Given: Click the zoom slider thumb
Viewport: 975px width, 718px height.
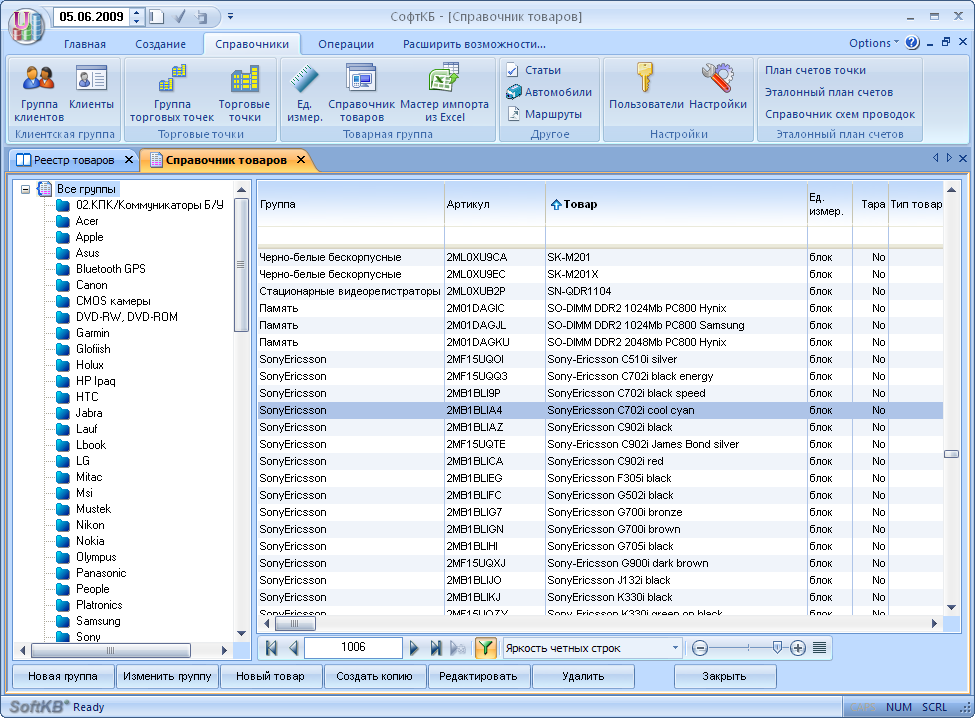Looking at the screenshot, I should tap(777, 648).
